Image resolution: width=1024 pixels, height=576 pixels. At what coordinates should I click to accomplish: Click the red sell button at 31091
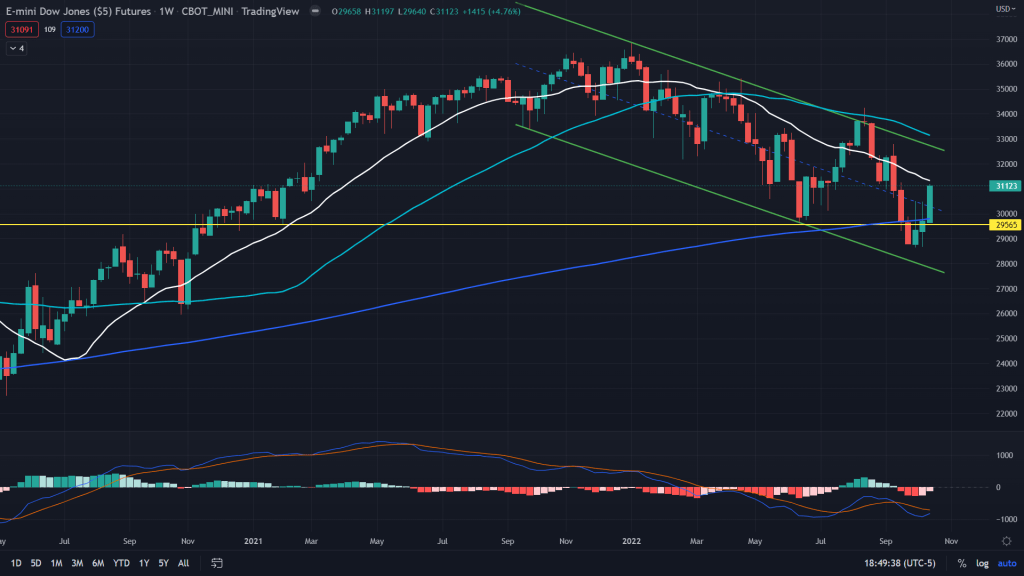coord(19,31)
